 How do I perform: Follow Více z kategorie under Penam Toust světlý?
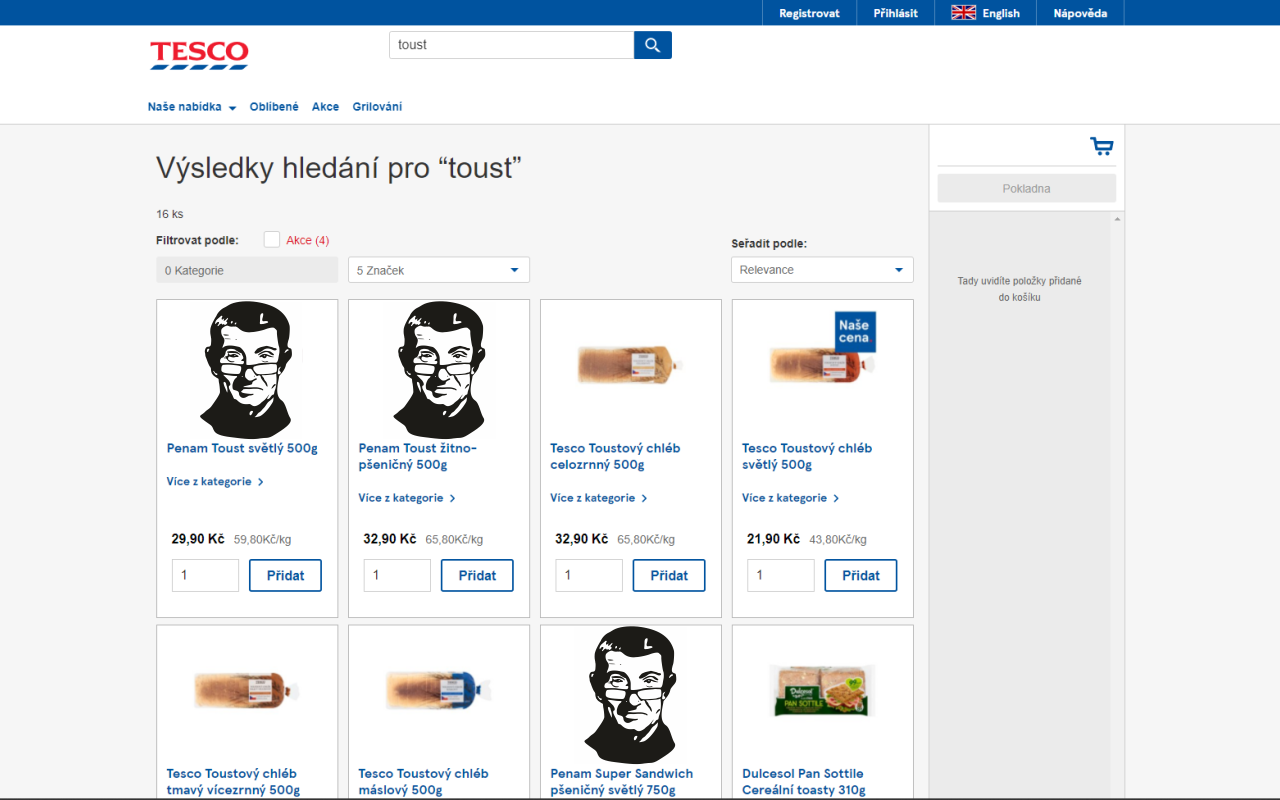[x=215, y=482]
